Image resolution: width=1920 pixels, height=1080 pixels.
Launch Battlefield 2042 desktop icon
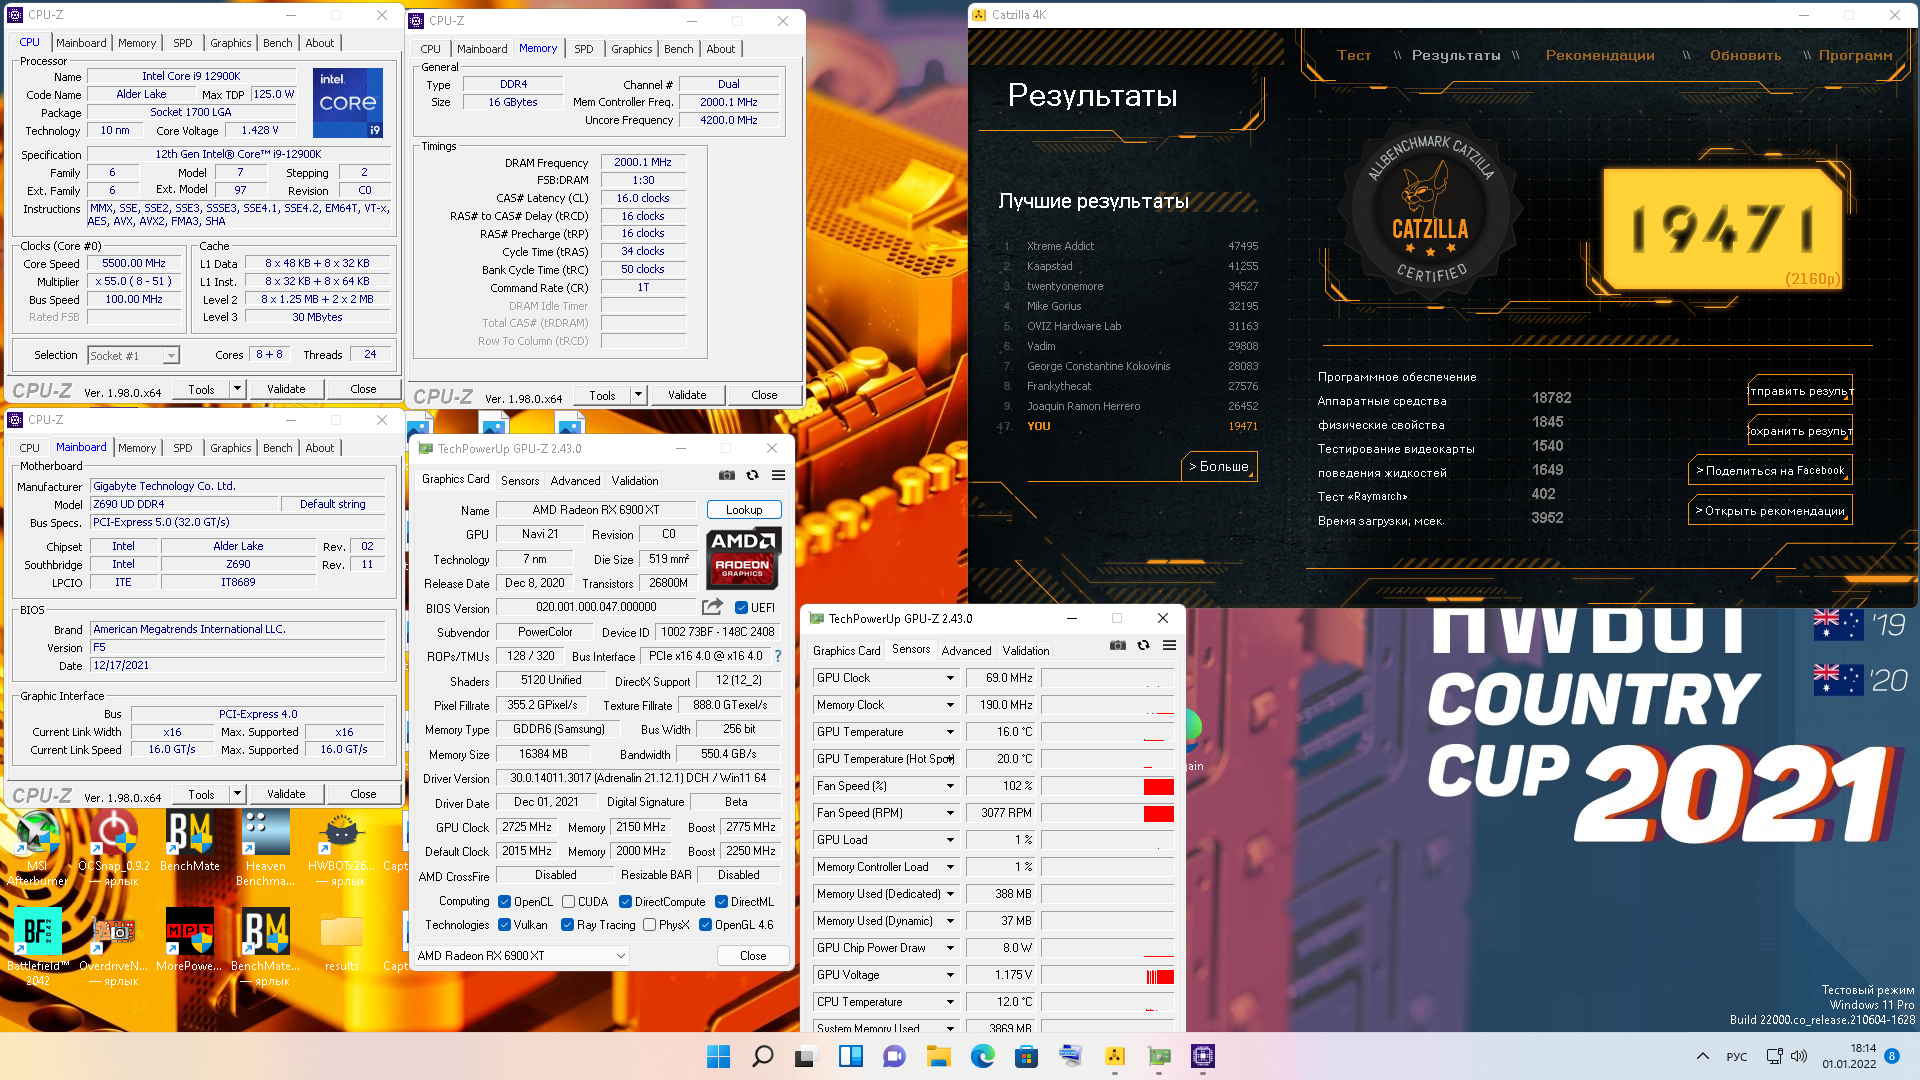[x=37, y=946]
